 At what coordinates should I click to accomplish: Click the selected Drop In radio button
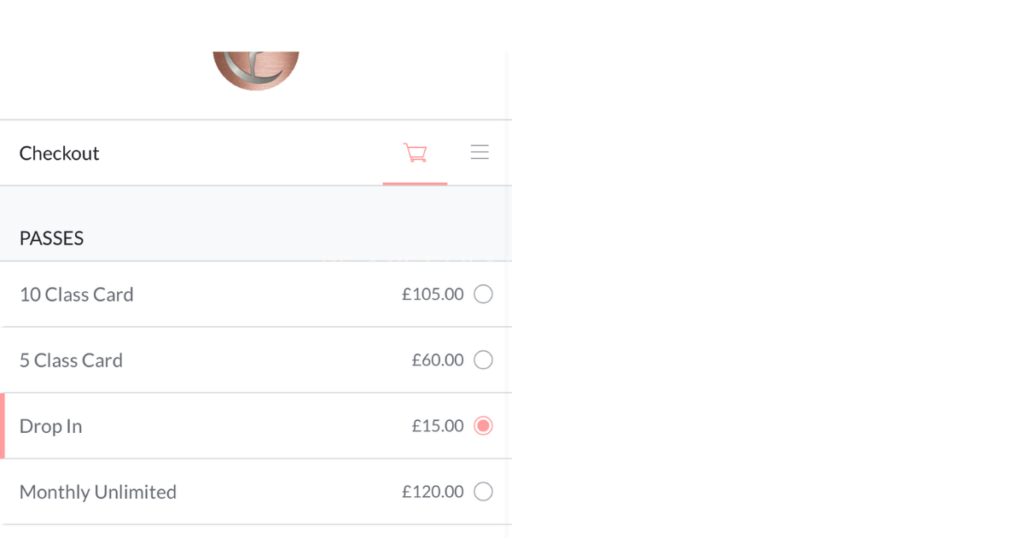tap(483, 426)
